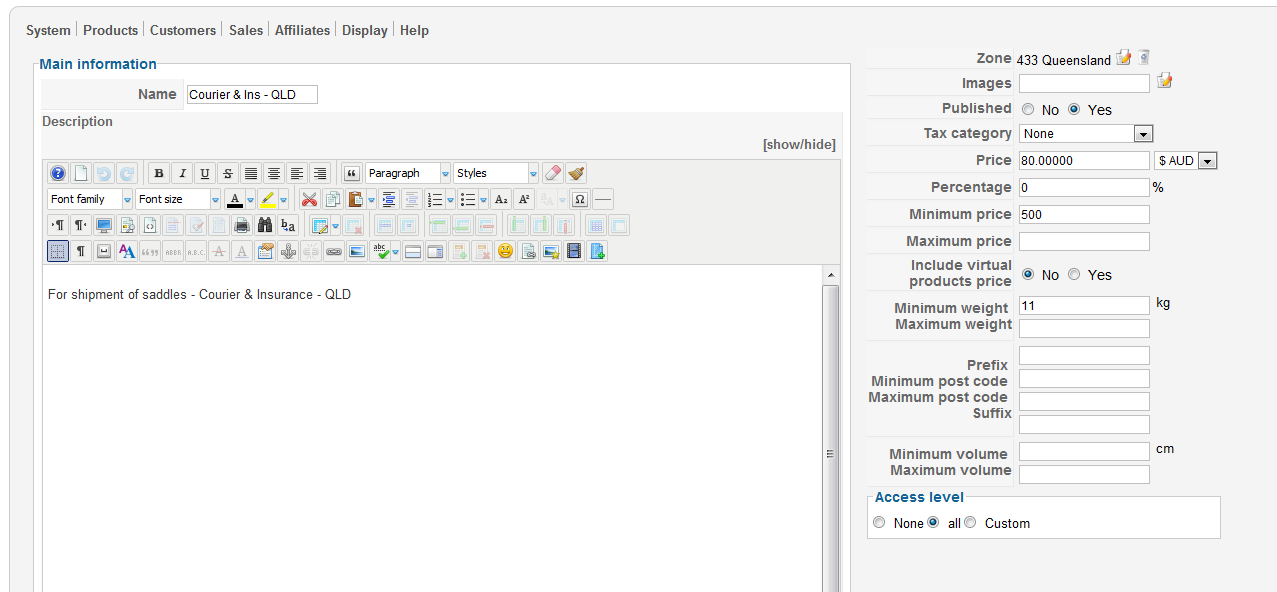Open the Paragraph format dropdown
Viewport: 1277px width, 592px height.
[x=408, y=173]
